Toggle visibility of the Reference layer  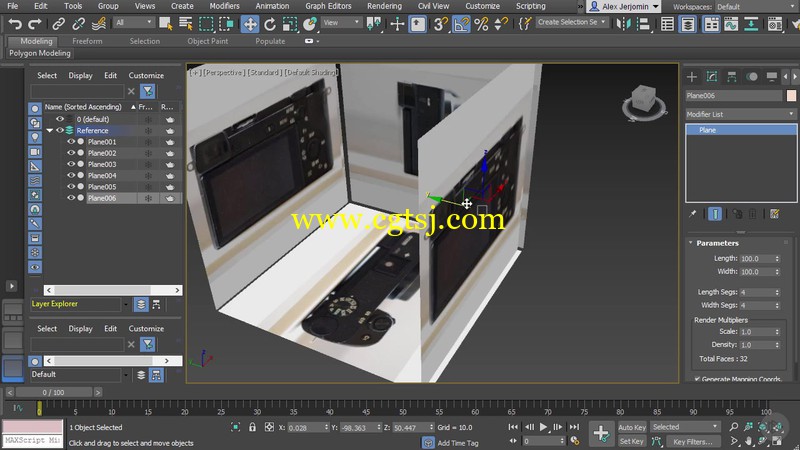60,131
